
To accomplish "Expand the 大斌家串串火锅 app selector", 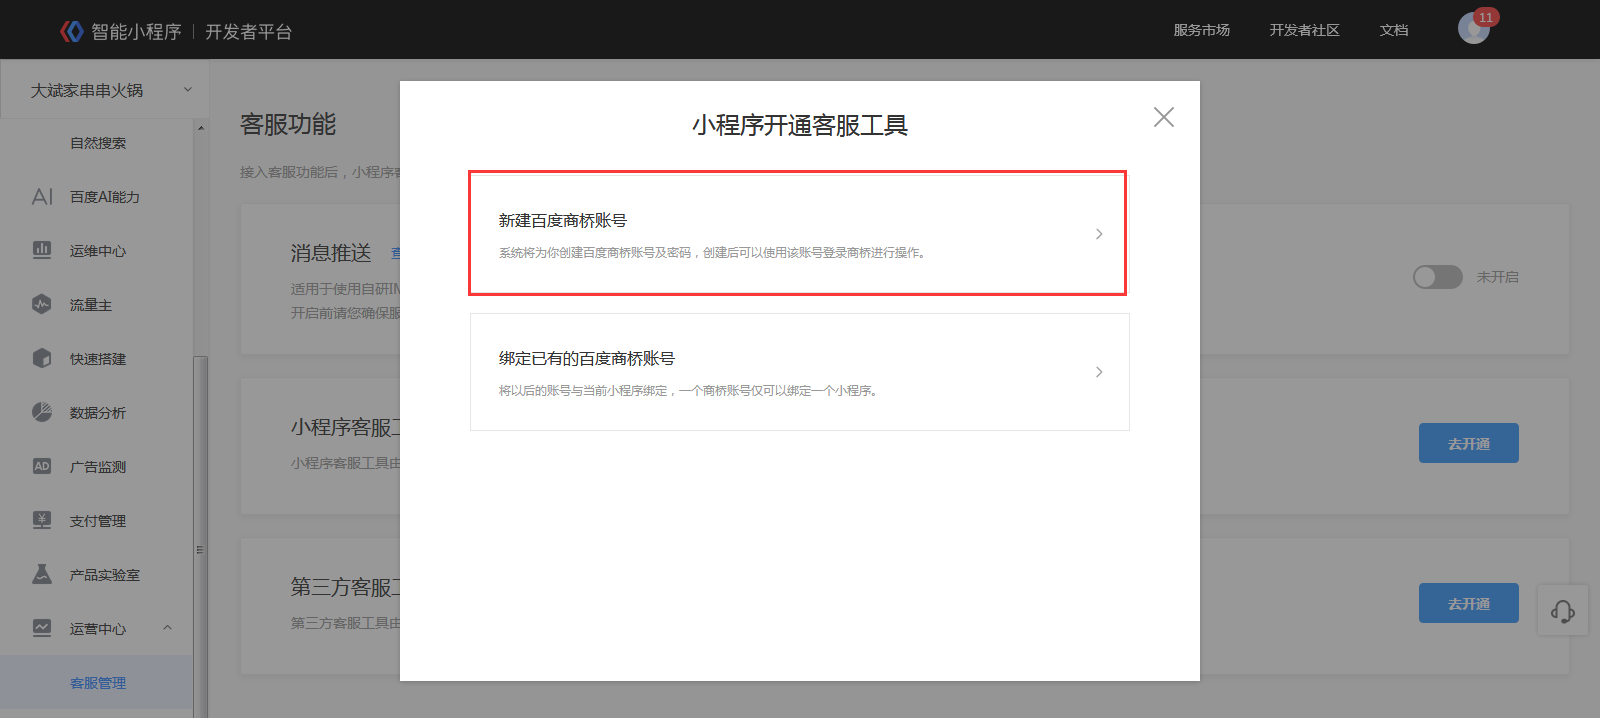I will pyautogui.click(x=105, y=90).
